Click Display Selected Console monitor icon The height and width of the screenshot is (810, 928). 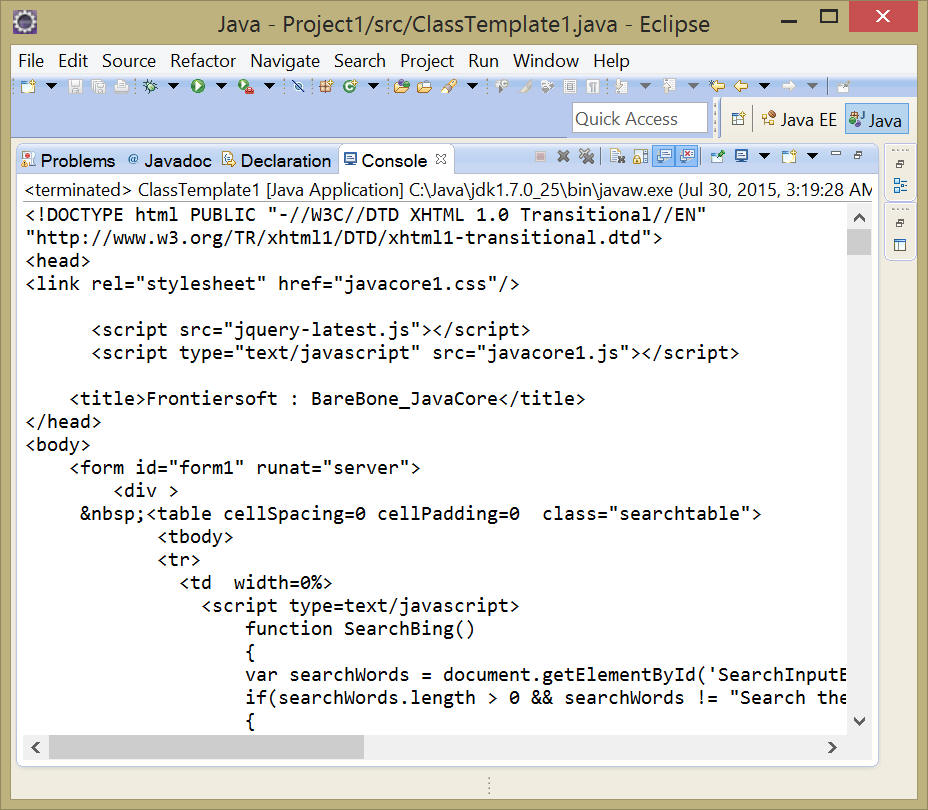click(x=741, y=156)
